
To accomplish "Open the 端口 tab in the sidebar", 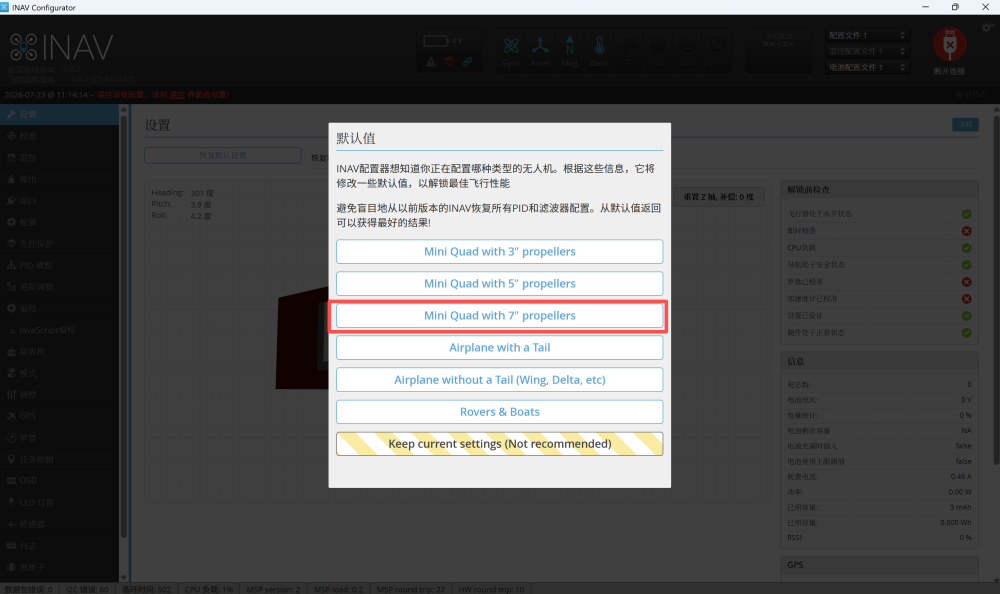I will pos(59,200).
